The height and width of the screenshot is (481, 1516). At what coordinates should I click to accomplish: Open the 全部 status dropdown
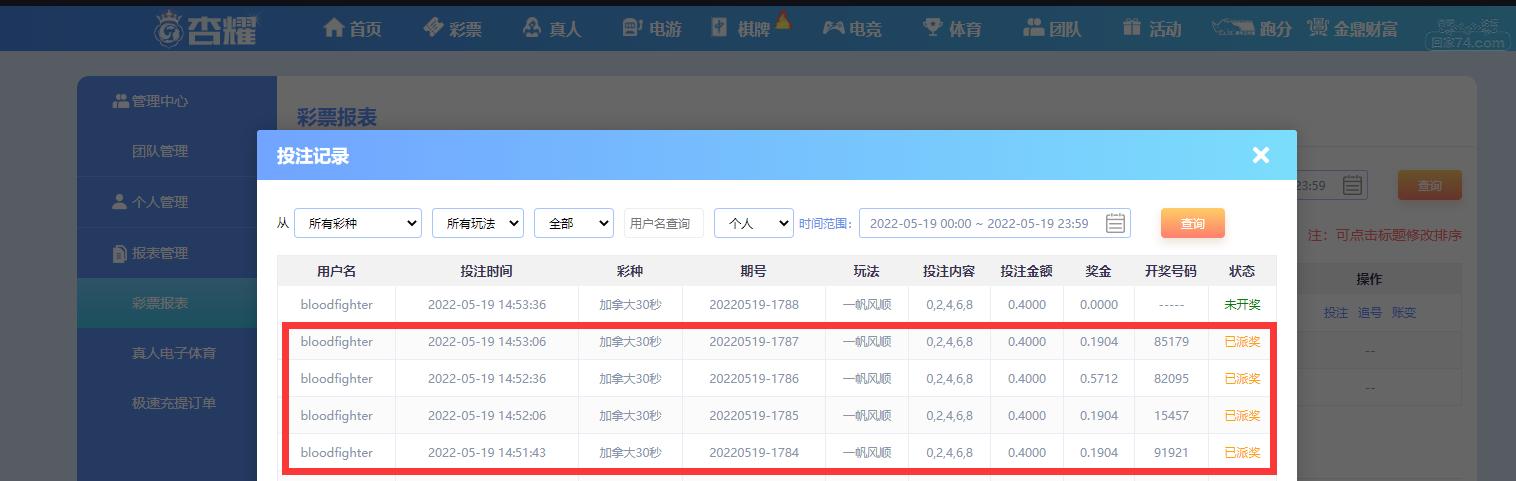(x=574, y=223)
